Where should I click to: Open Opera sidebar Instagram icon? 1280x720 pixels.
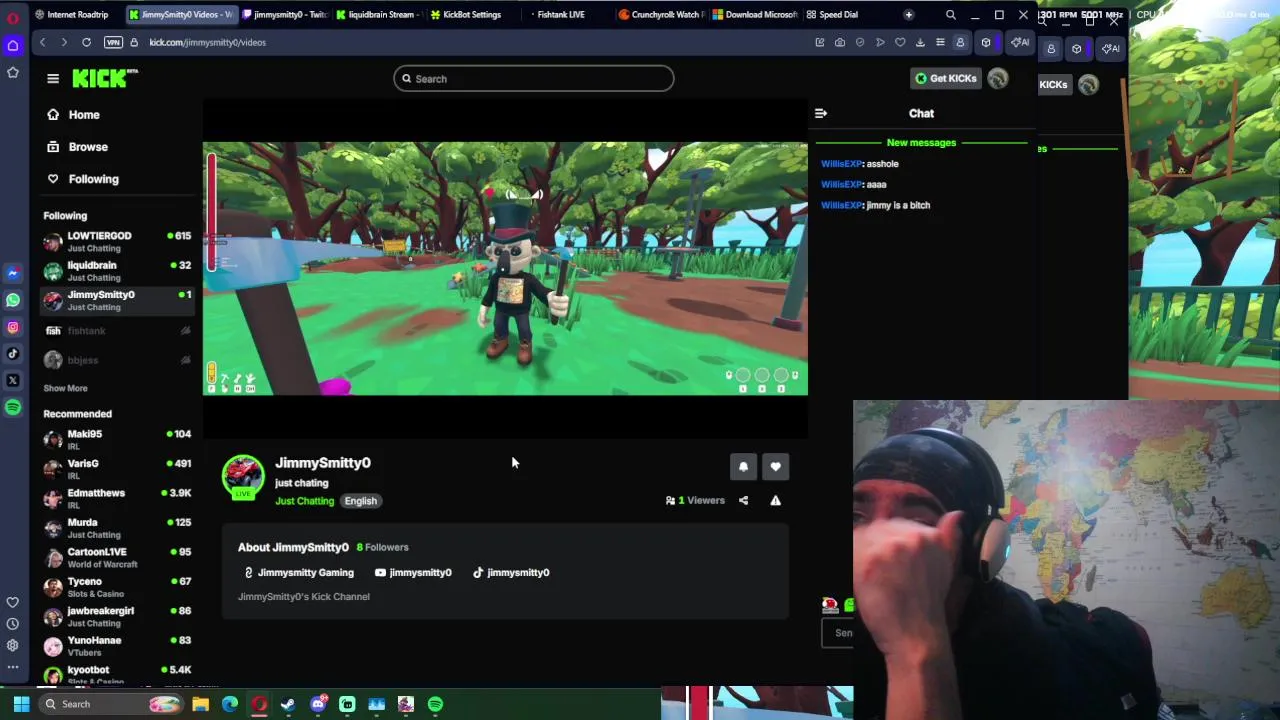13,327
